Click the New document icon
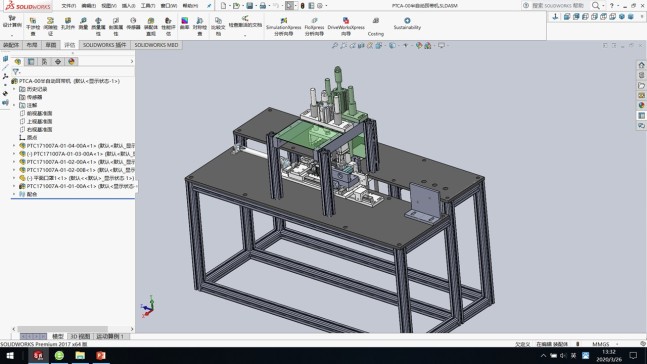 pyautogui.click(x=223, y=6)
